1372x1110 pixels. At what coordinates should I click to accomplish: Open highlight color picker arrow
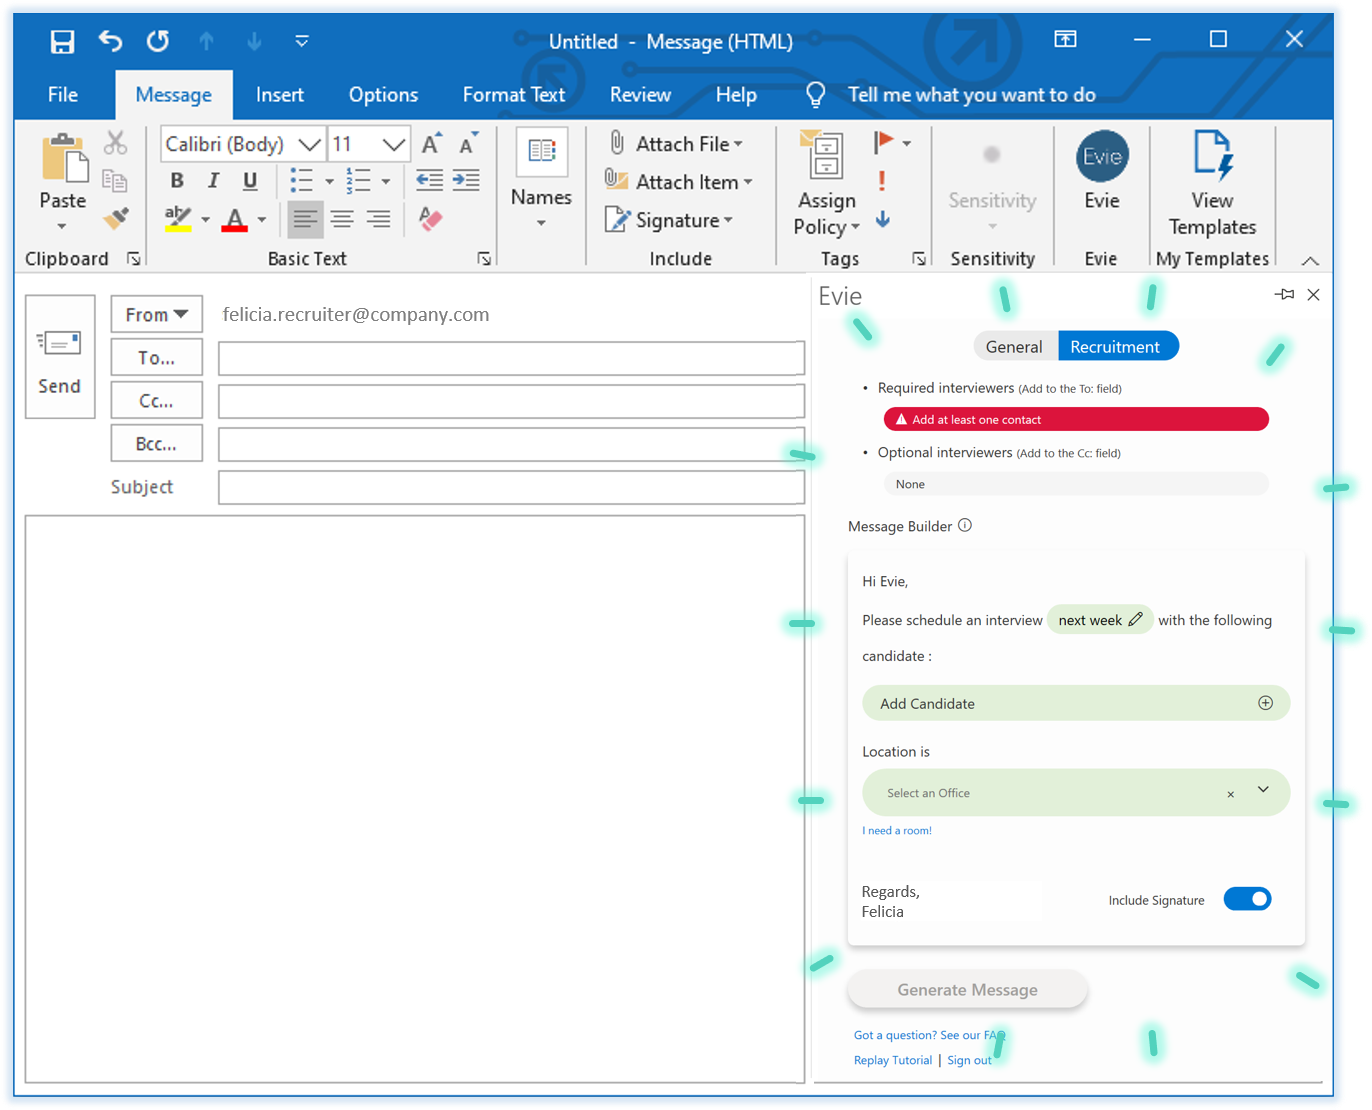point(205,220)
